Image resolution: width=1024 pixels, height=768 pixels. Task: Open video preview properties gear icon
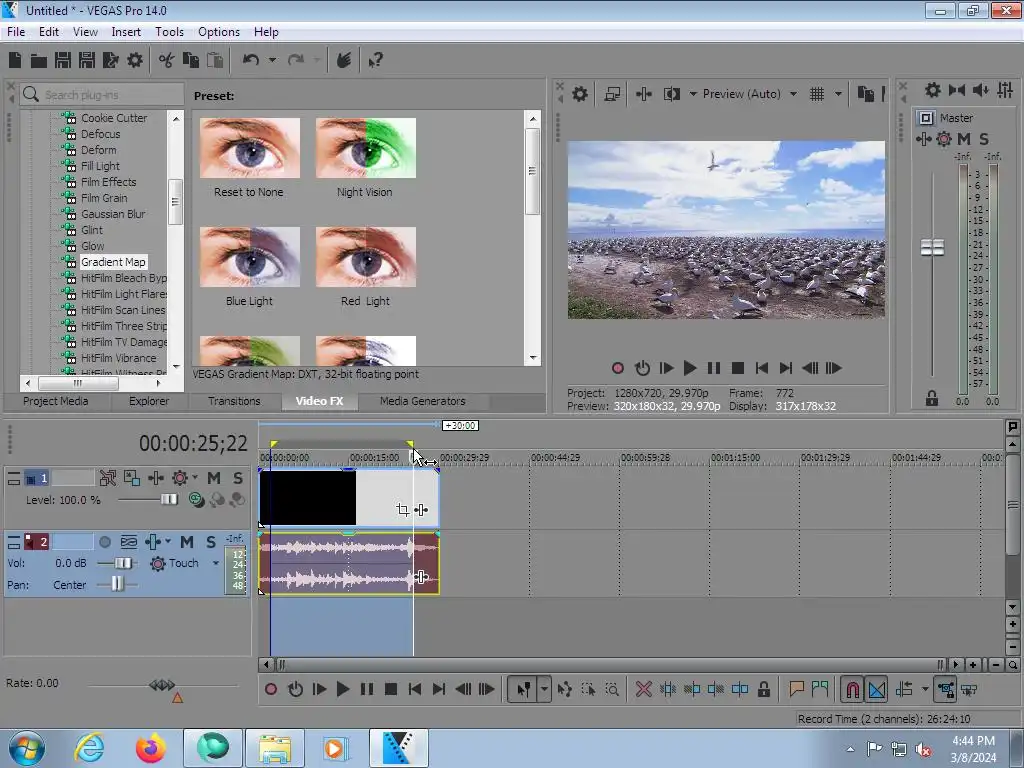pyautogui.click(x=580, y=94)
